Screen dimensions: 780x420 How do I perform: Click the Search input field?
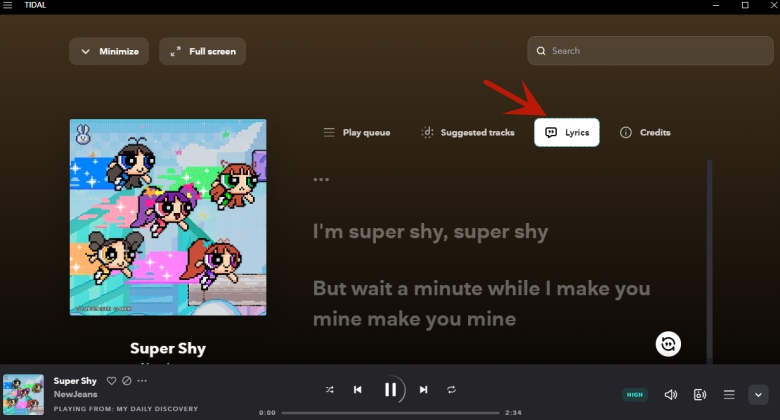[x=650, y=51]
